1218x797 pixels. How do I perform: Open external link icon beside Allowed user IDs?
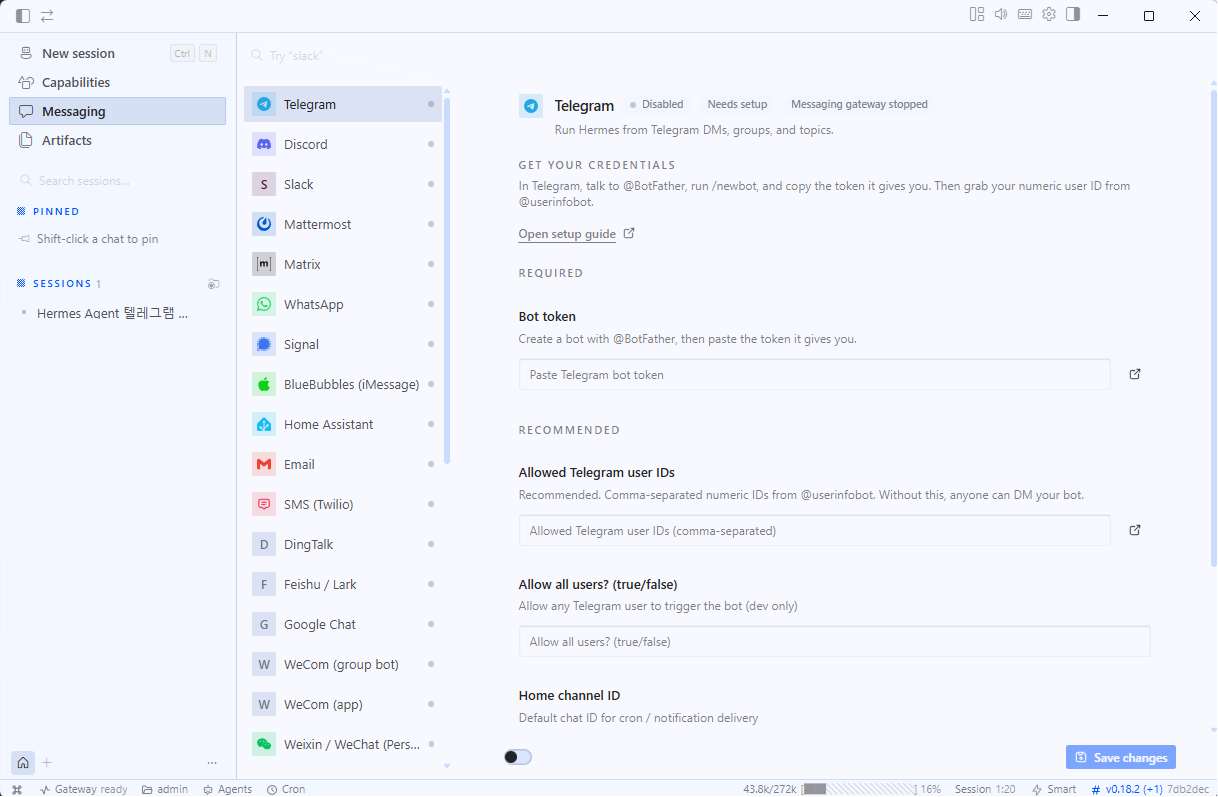click(1135, 530)
